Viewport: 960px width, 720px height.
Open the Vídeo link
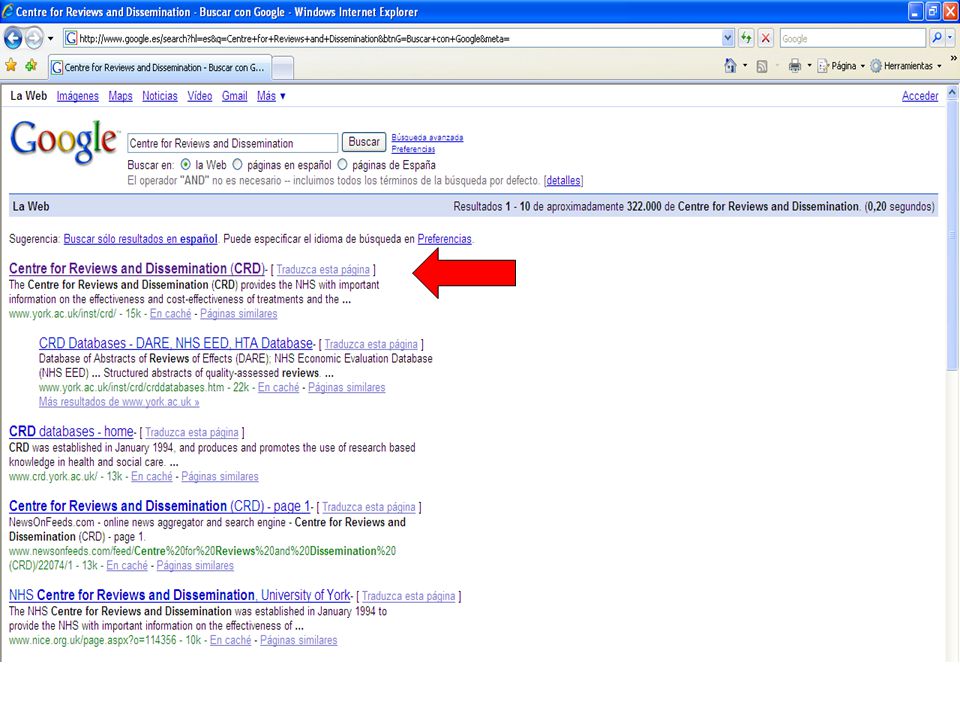200,96
